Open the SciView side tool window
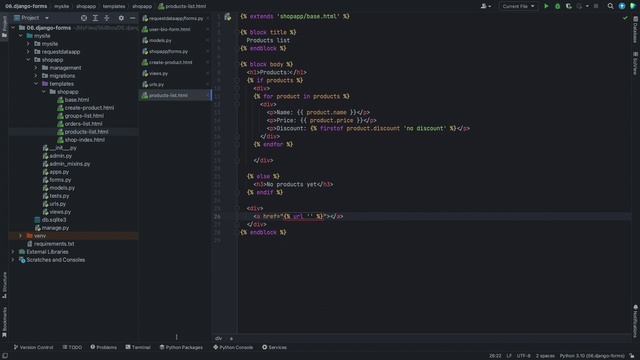 point(636,63)
